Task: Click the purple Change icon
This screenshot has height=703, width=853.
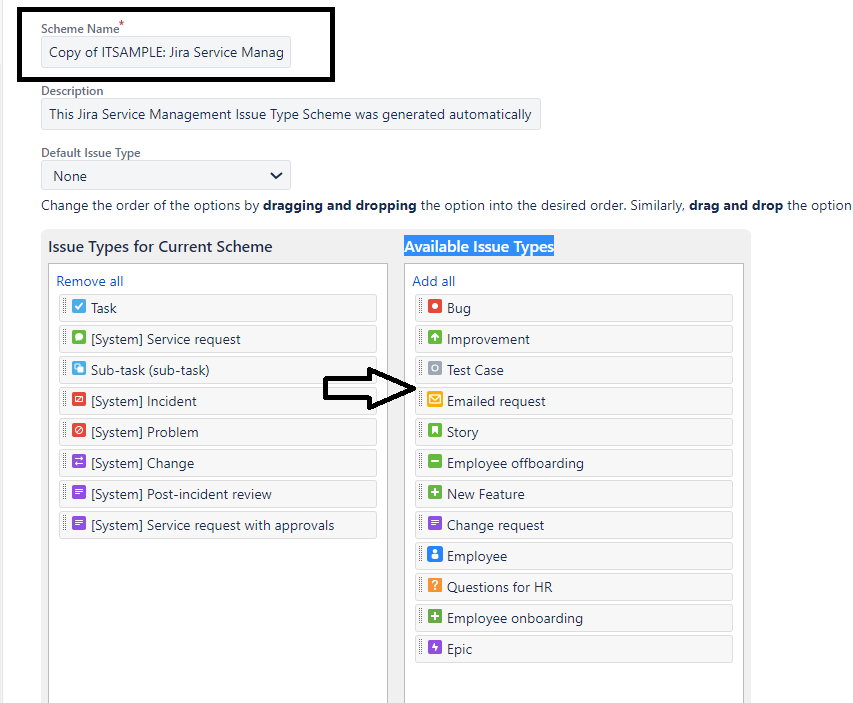Action: [x=79, y=461]
